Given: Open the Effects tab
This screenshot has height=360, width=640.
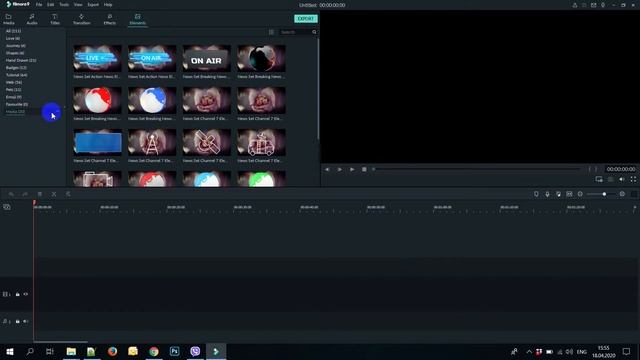Looking at the screenshot, I should [x=109, y=19].
